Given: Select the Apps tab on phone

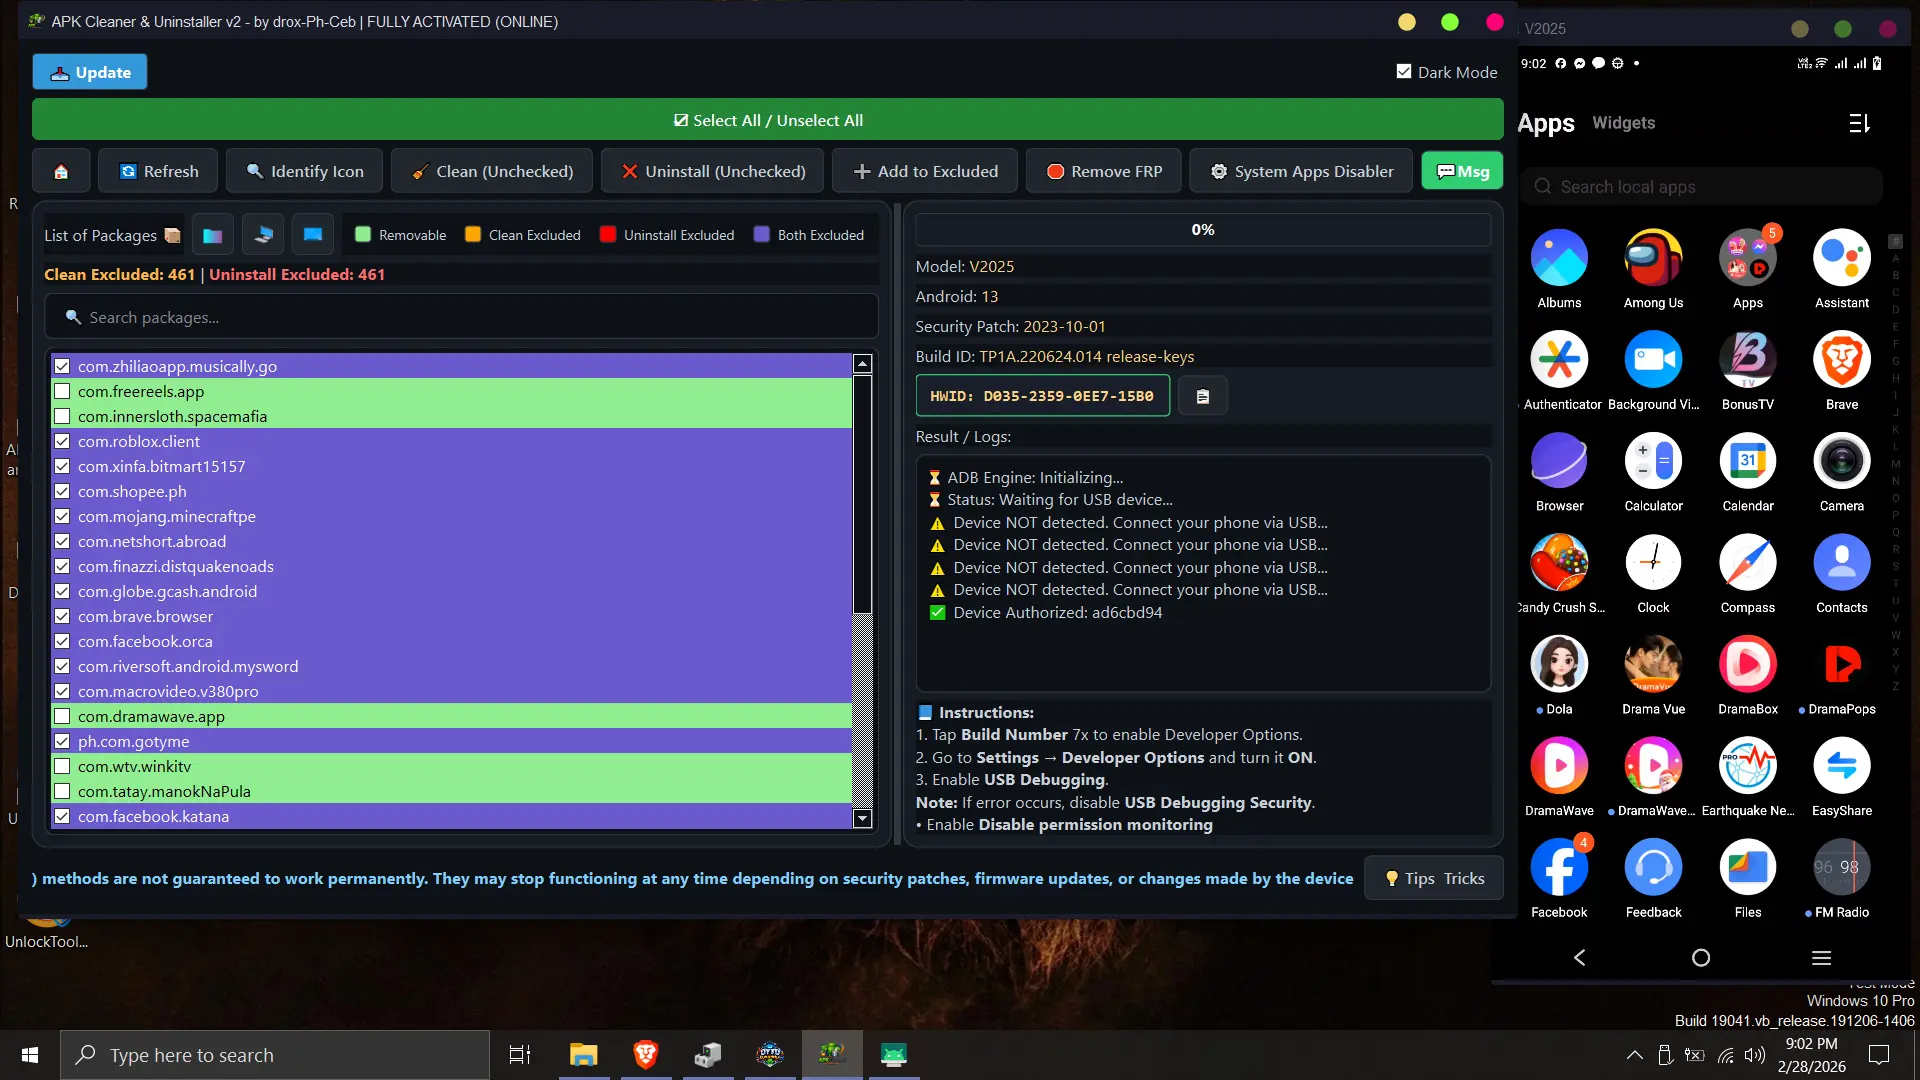Looking at the screenshot, I should point(1545,123).
